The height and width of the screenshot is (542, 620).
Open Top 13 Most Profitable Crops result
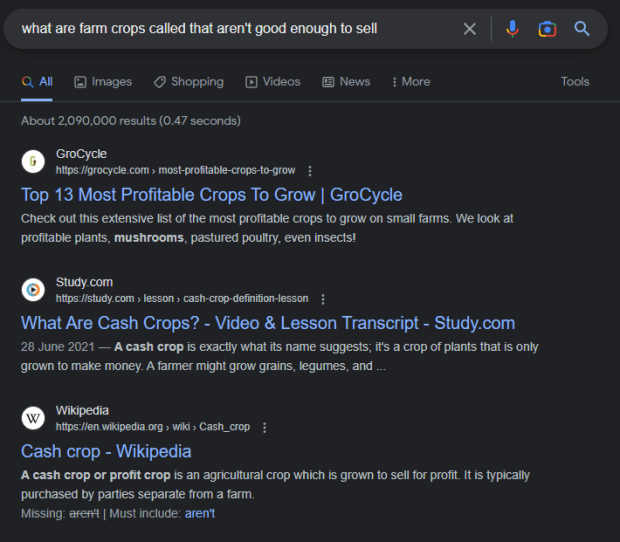211,195
